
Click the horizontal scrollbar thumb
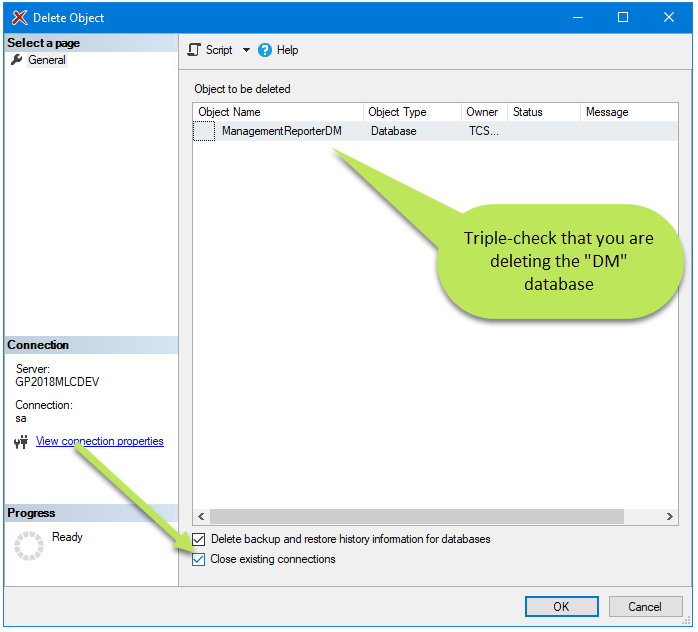point(417,516)
